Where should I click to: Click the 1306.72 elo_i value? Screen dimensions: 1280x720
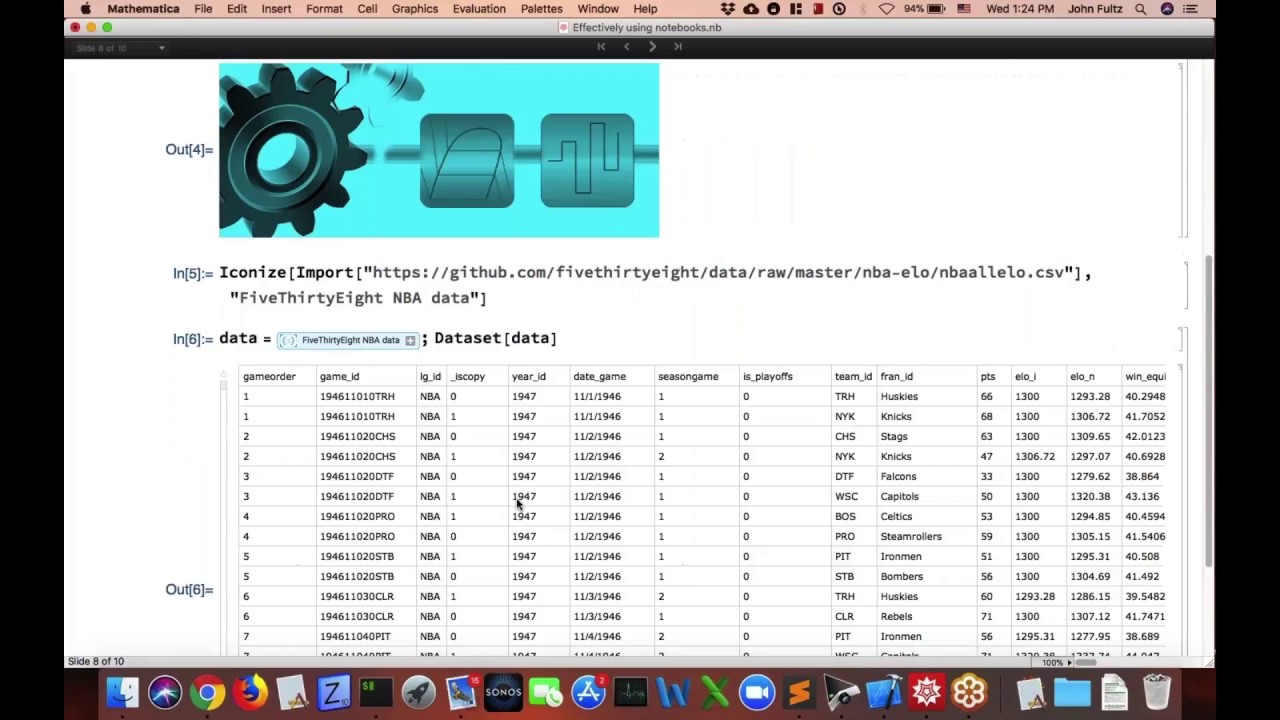[x=1034, y=457]
